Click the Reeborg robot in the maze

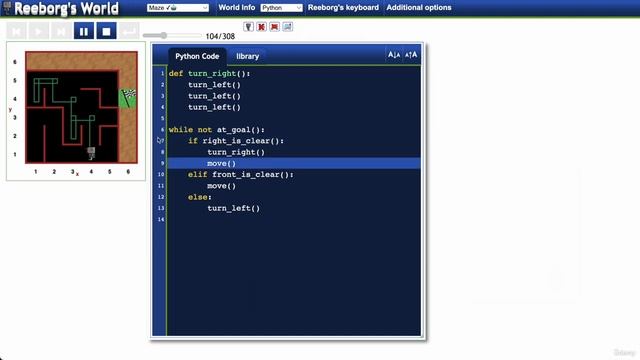91,153
